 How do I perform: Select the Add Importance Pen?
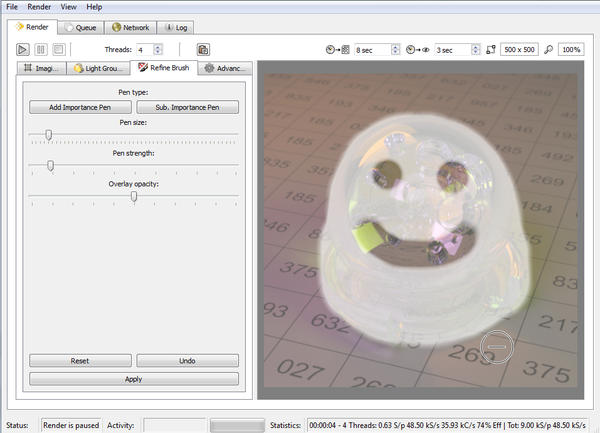pos(80,107)
